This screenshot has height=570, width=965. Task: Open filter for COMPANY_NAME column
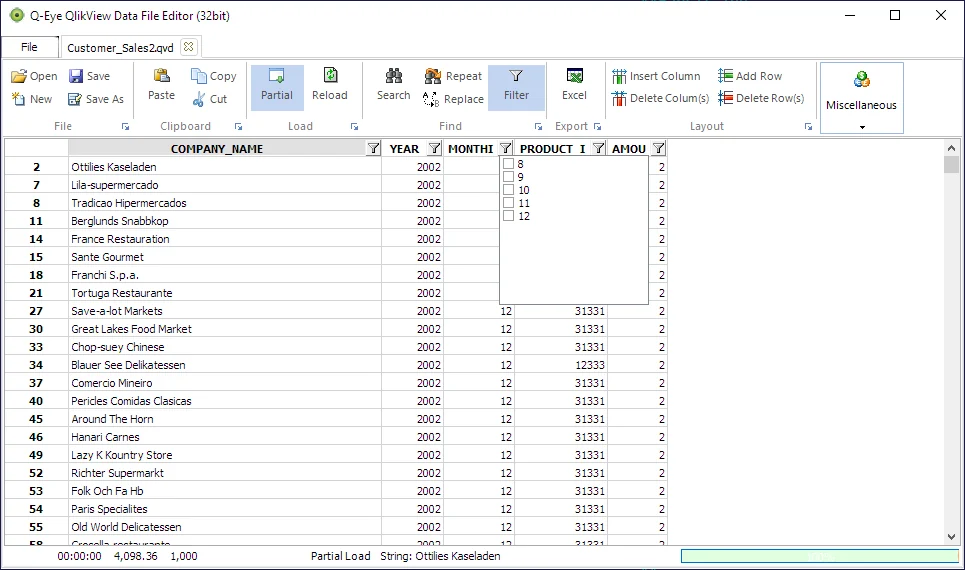pos(373,148)
